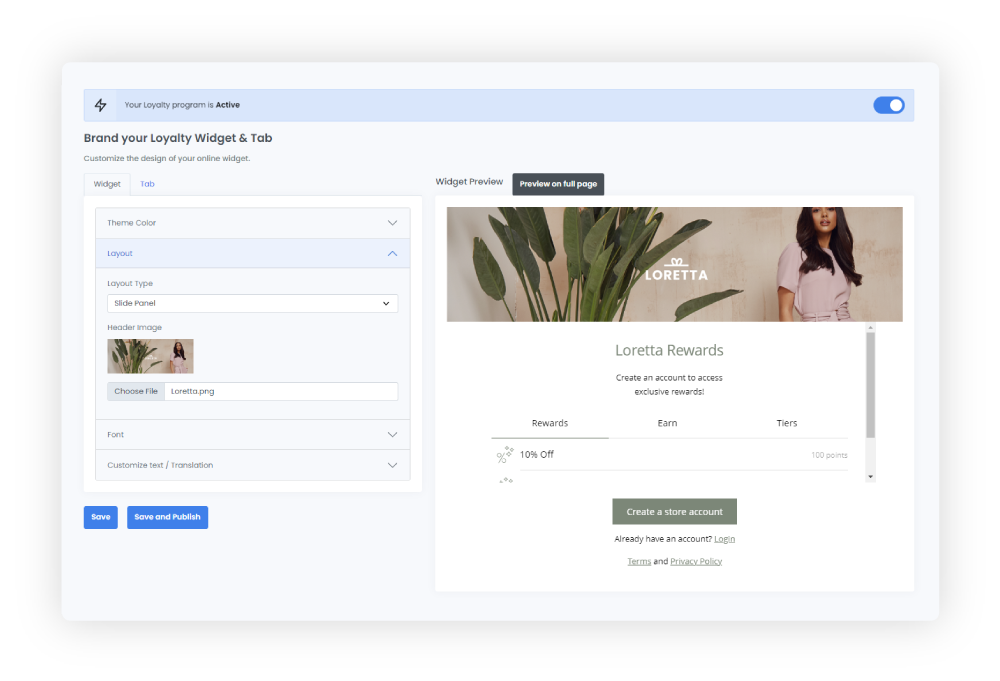Click the Layout Type label
Image resolution: width=1000 pixels, height=681 pixels.
tap(130, 284)
